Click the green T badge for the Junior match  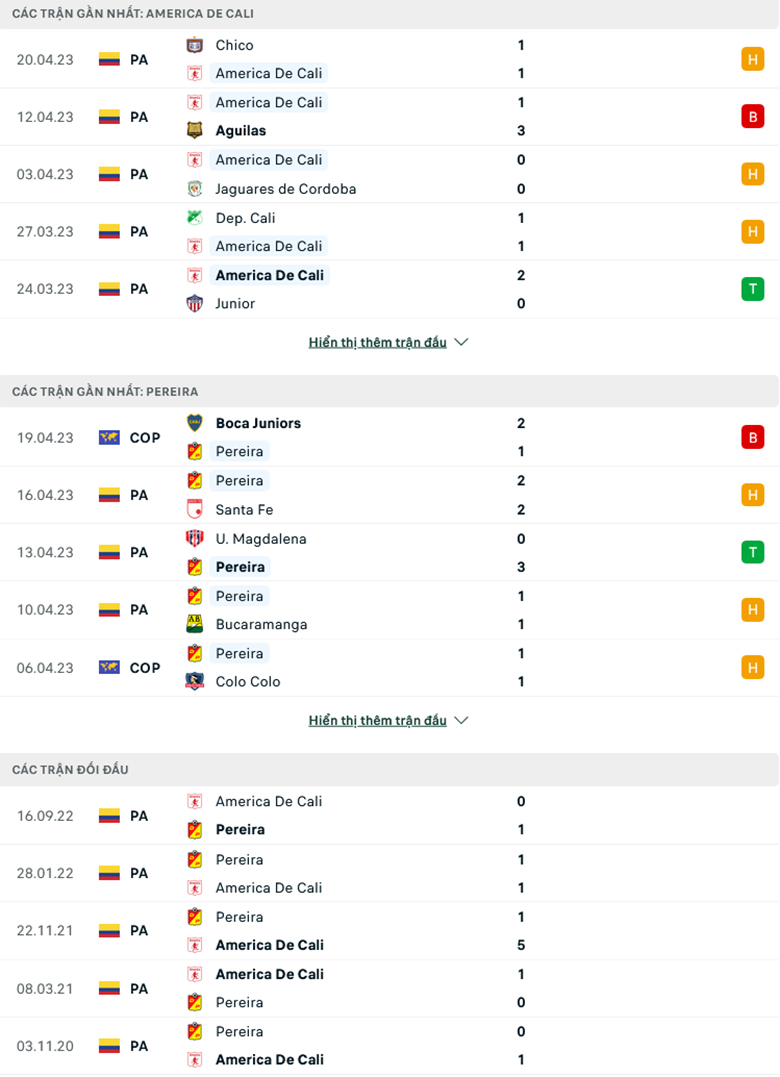[752, 289]
